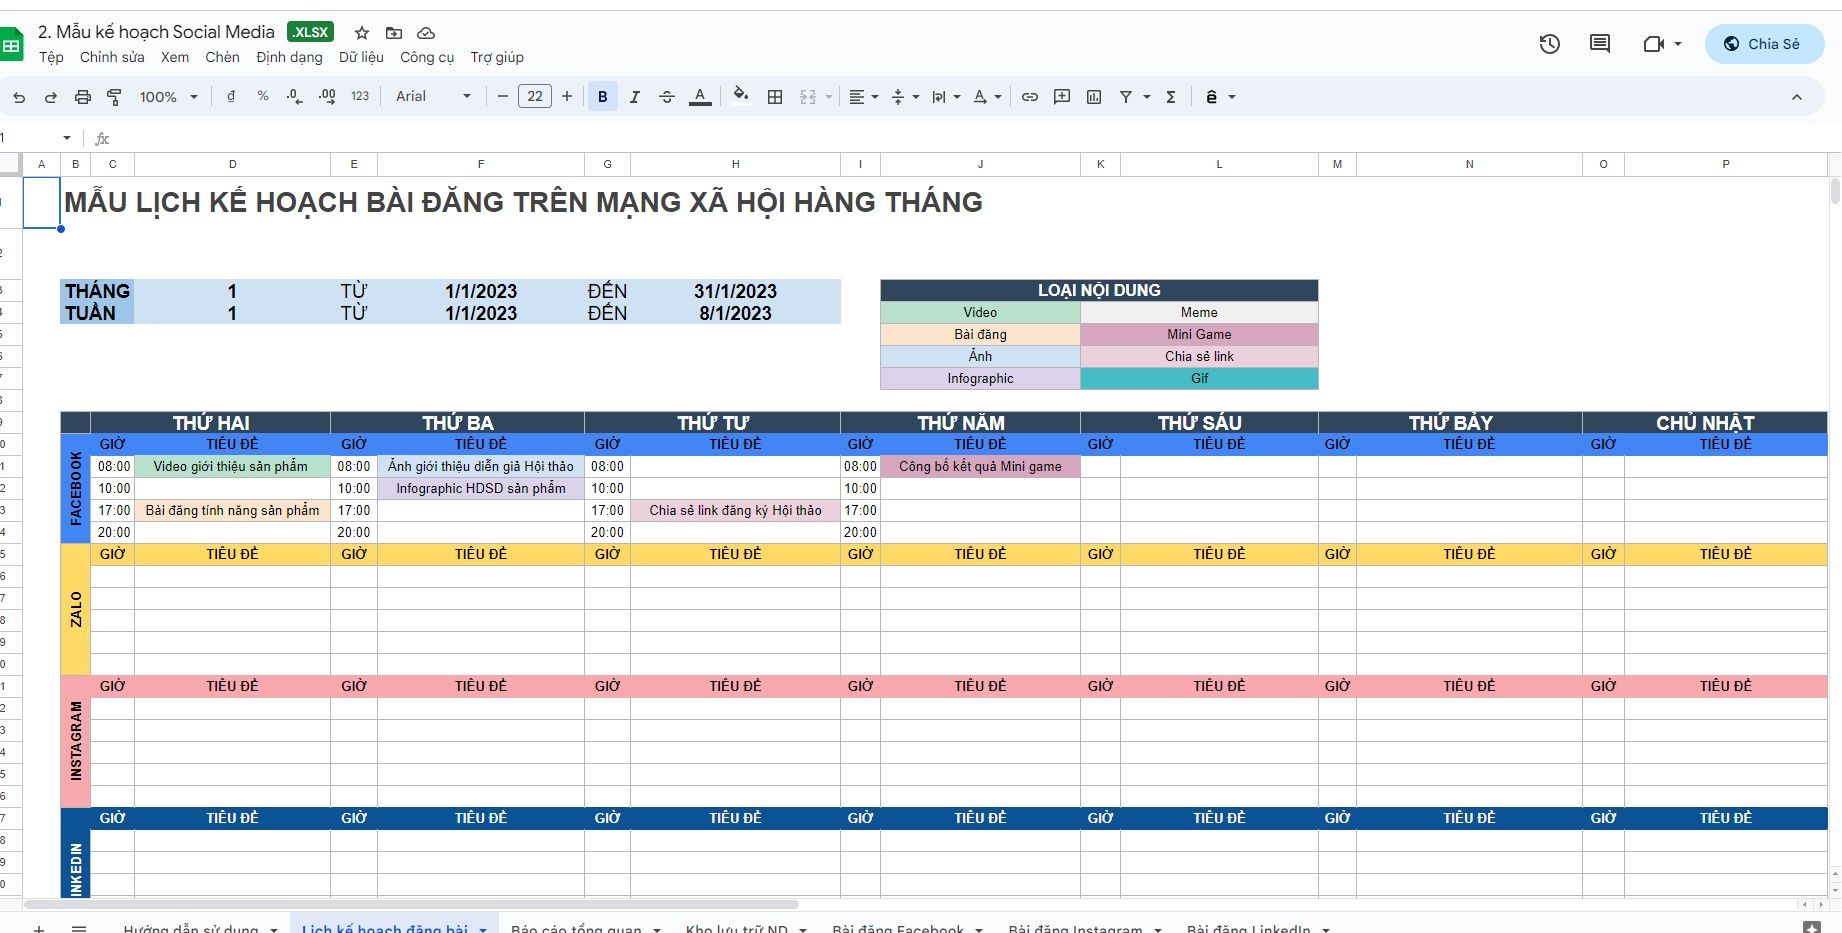Star the document

pyautogui.click(x=362, y=33)
